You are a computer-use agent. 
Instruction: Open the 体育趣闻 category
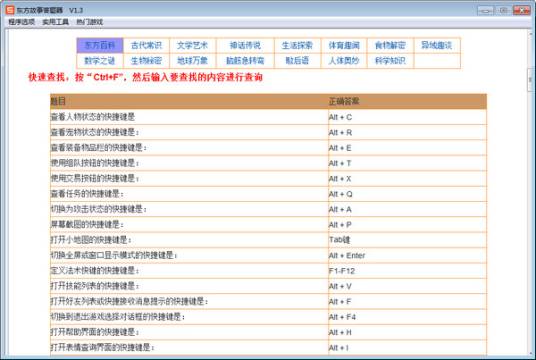[344, 45]
